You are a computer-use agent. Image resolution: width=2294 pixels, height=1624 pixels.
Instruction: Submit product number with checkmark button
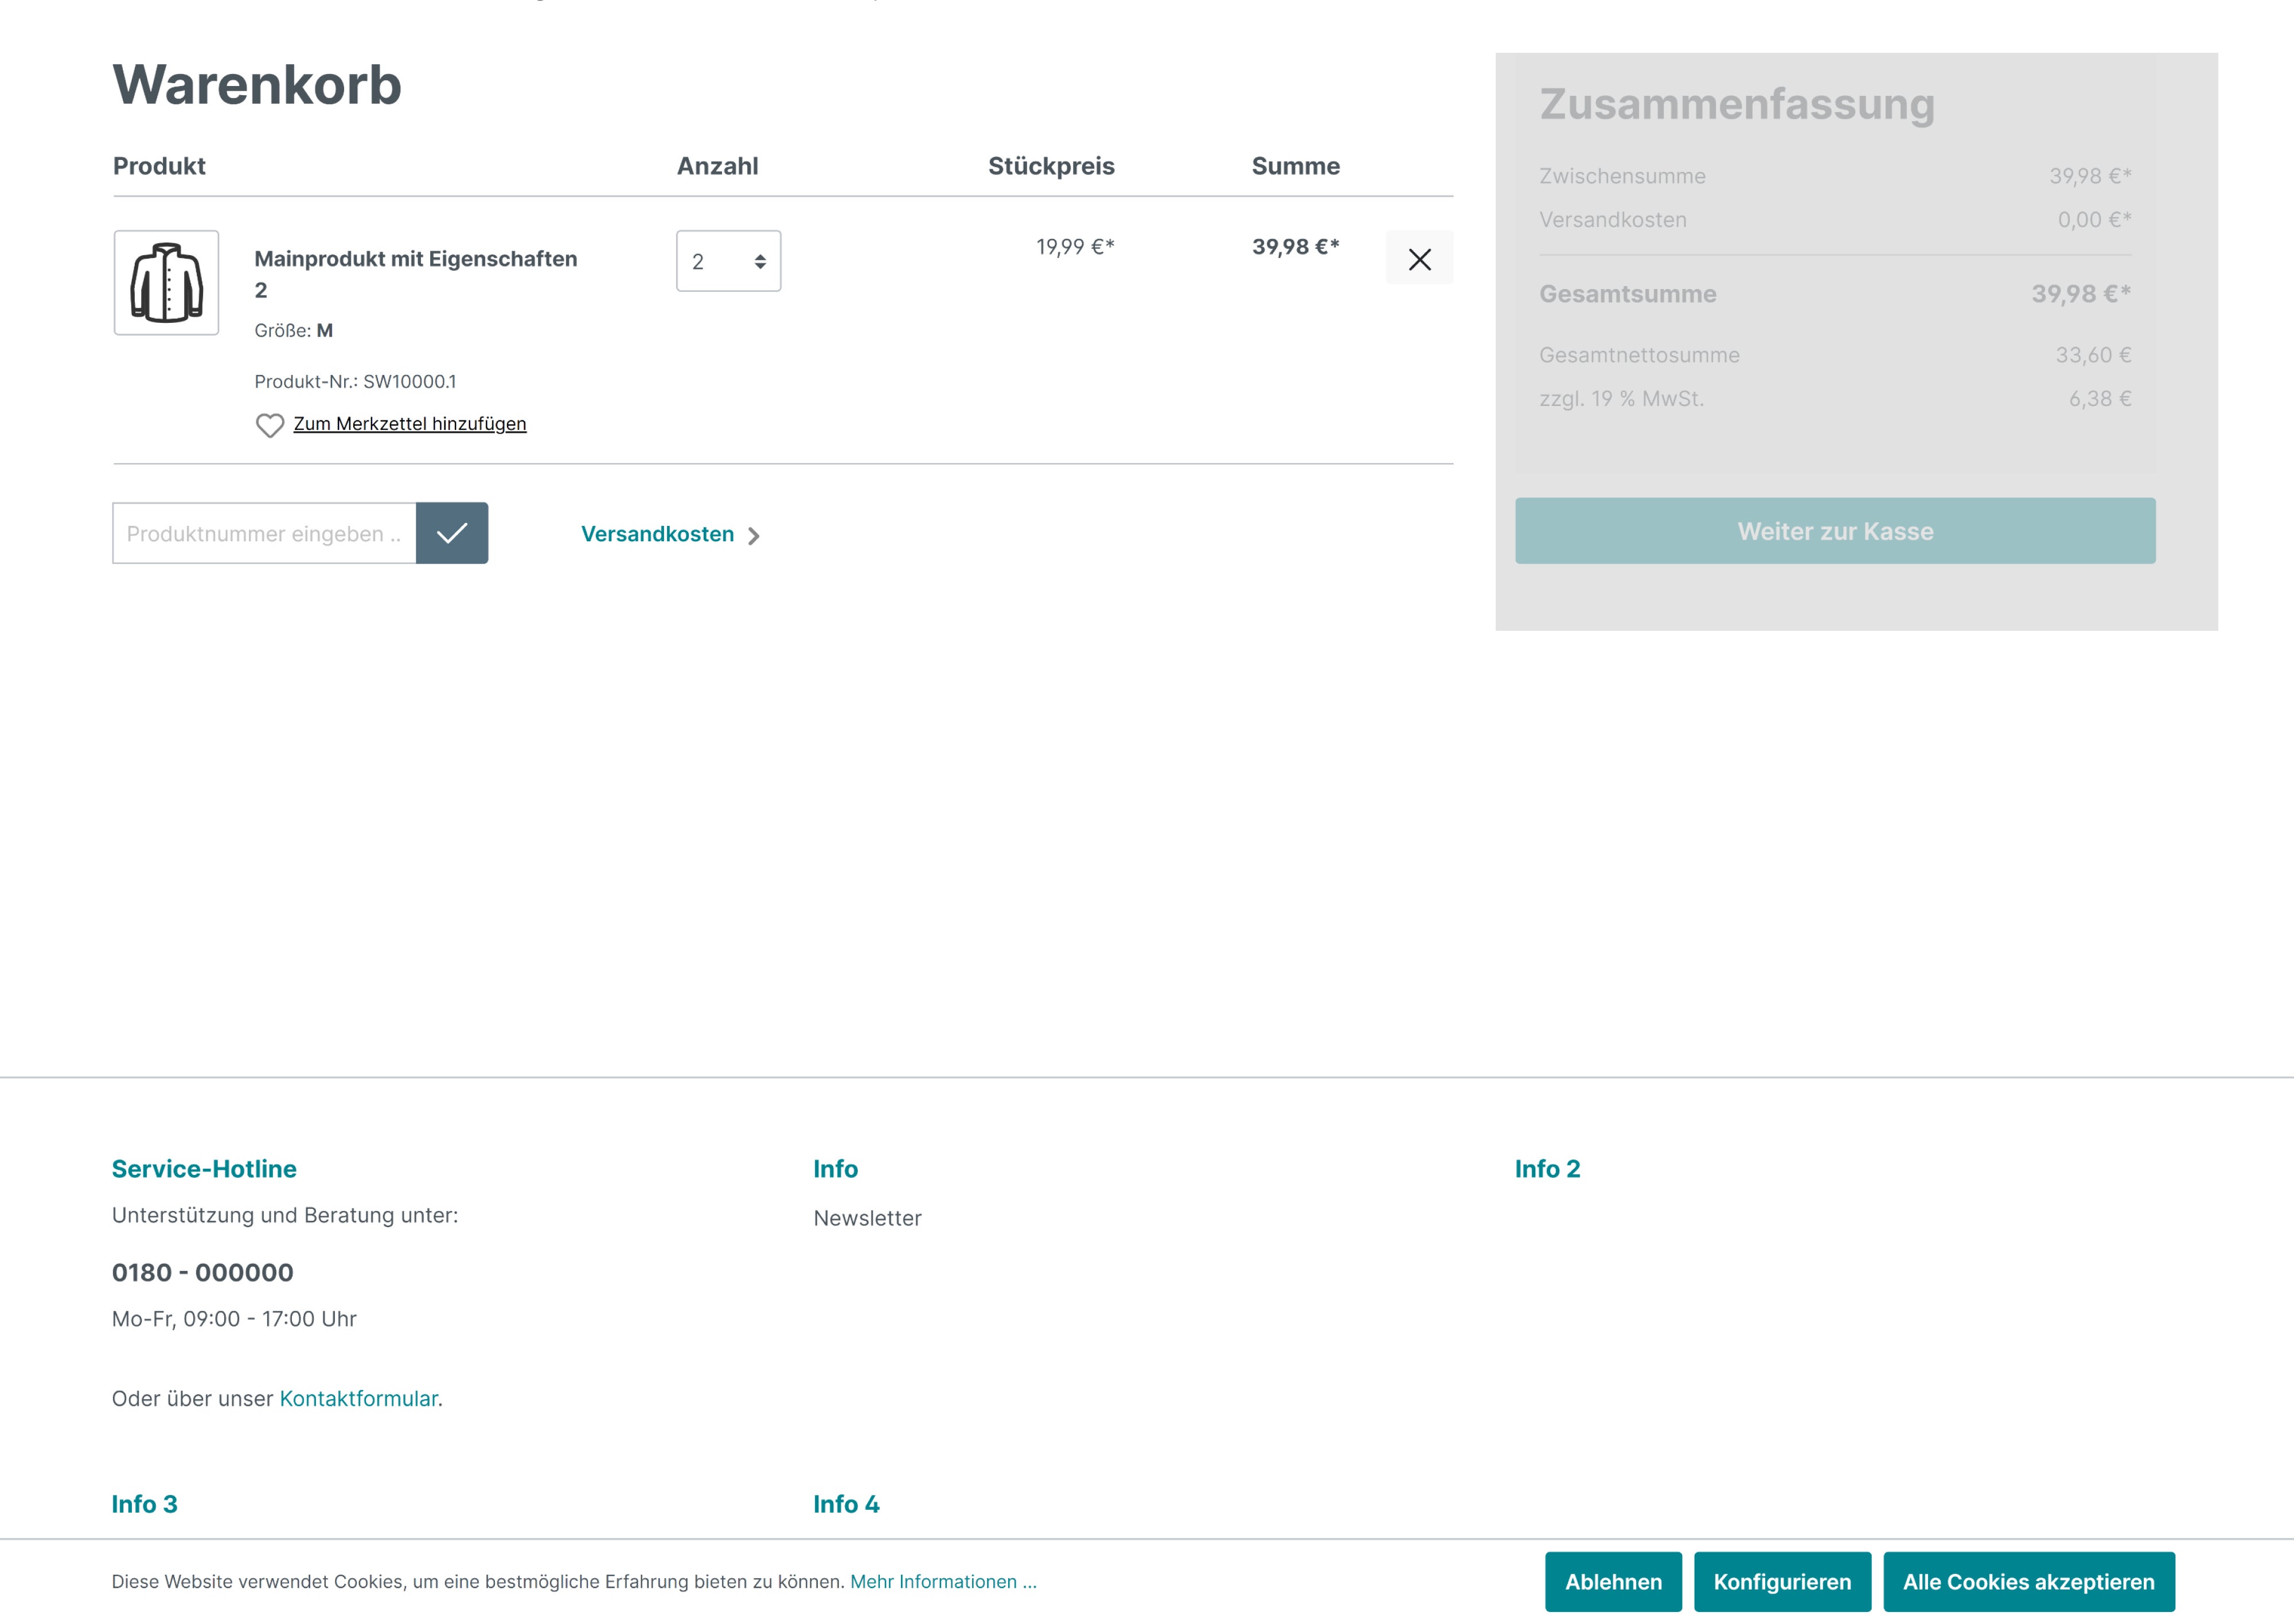click(452, 533)
